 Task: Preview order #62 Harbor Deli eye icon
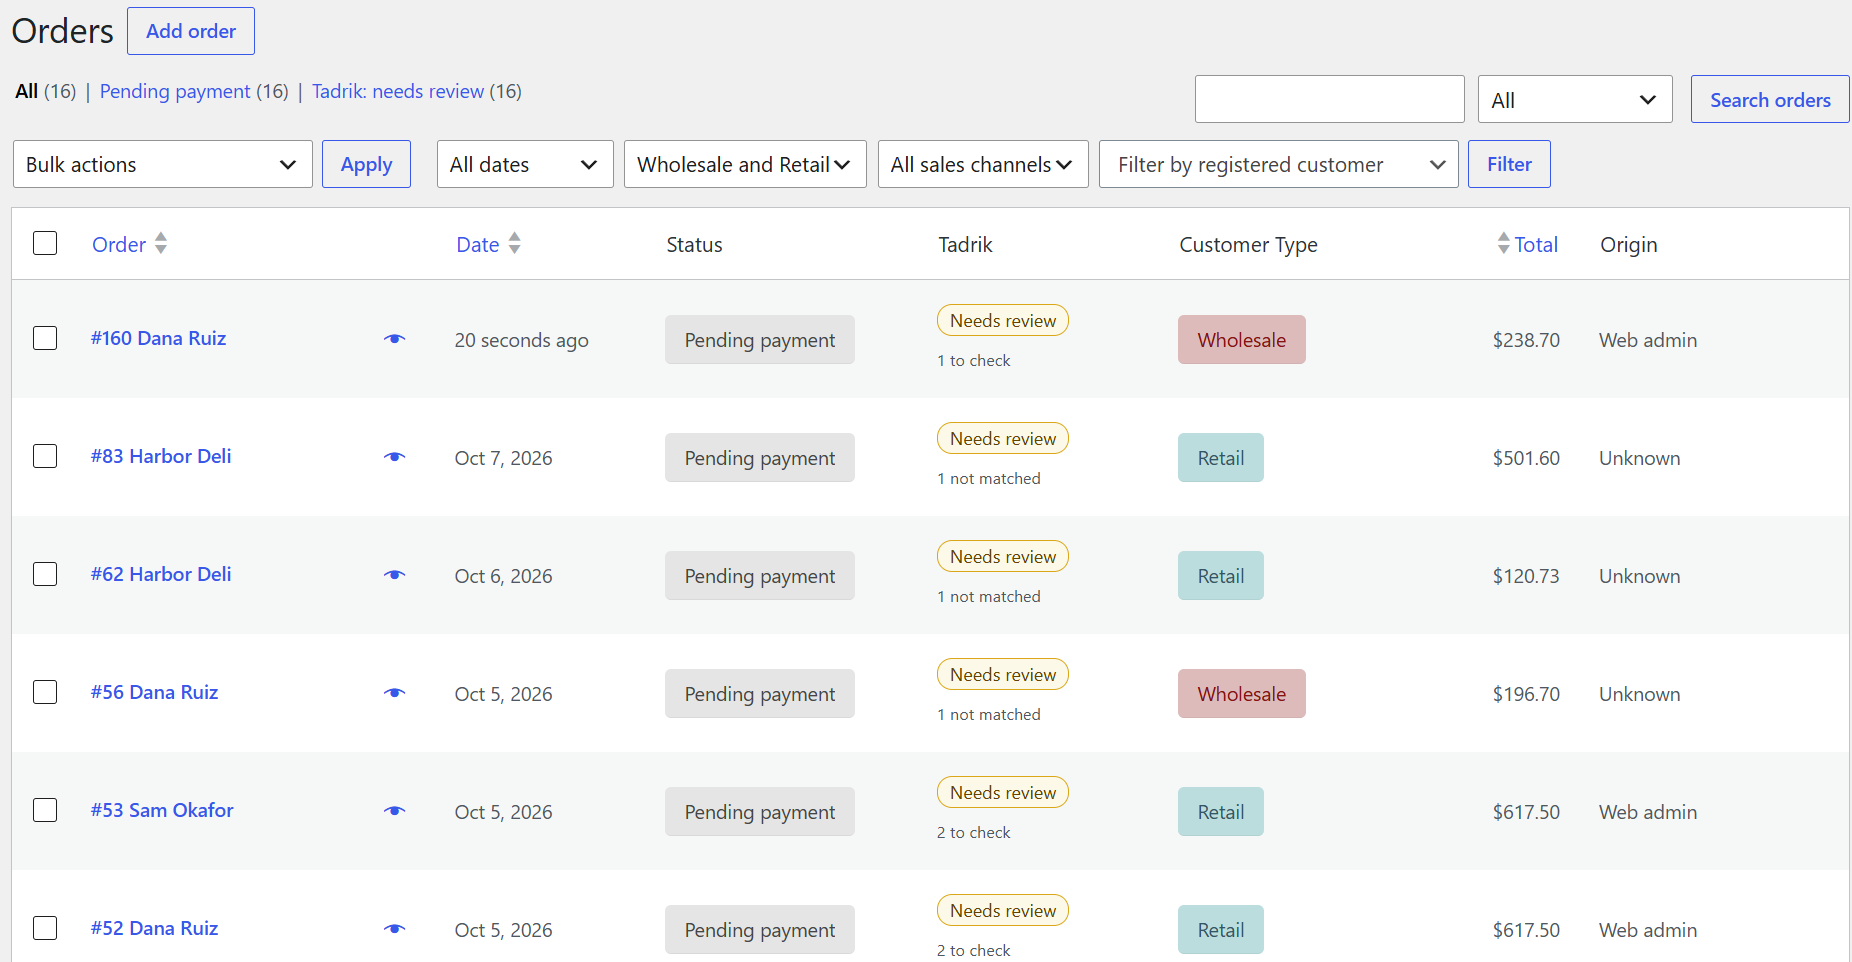[395, 575]
